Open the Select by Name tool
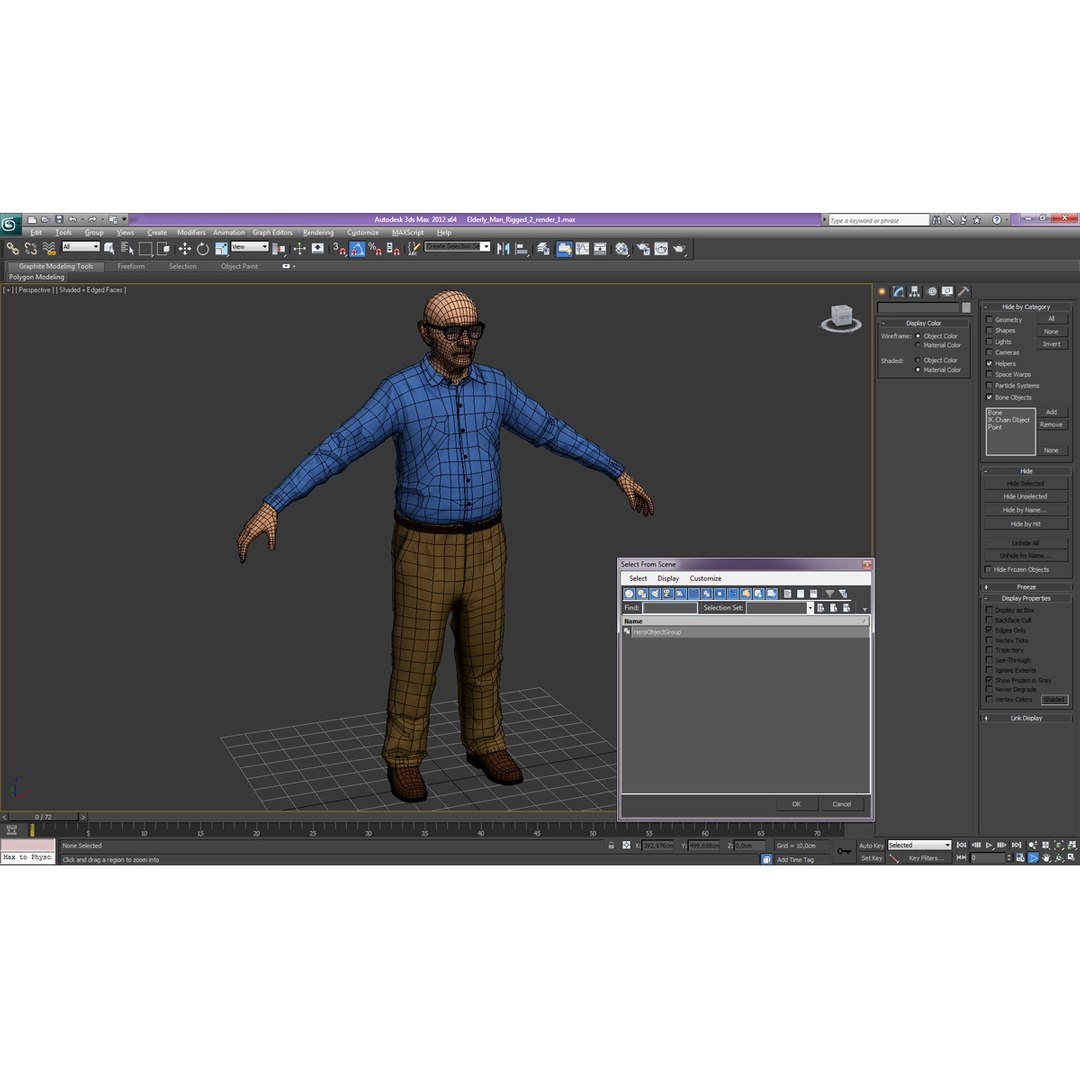The width and height of the screenshot is (1080, 1080). pos(127,249)
